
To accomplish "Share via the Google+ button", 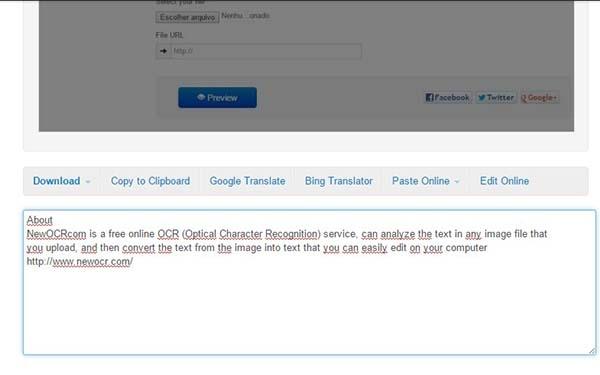I will tap(539, 98).
